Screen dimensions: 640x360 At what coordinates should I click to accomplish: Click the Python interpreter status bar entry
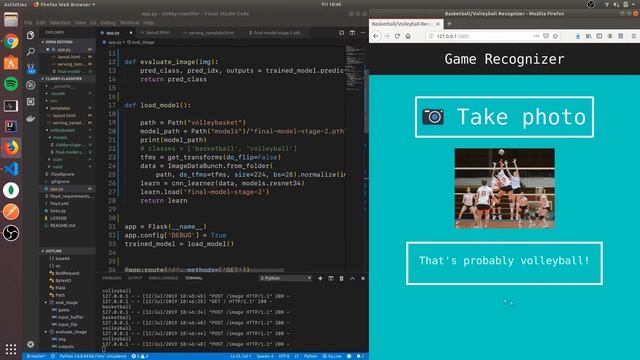click(93, 356)
